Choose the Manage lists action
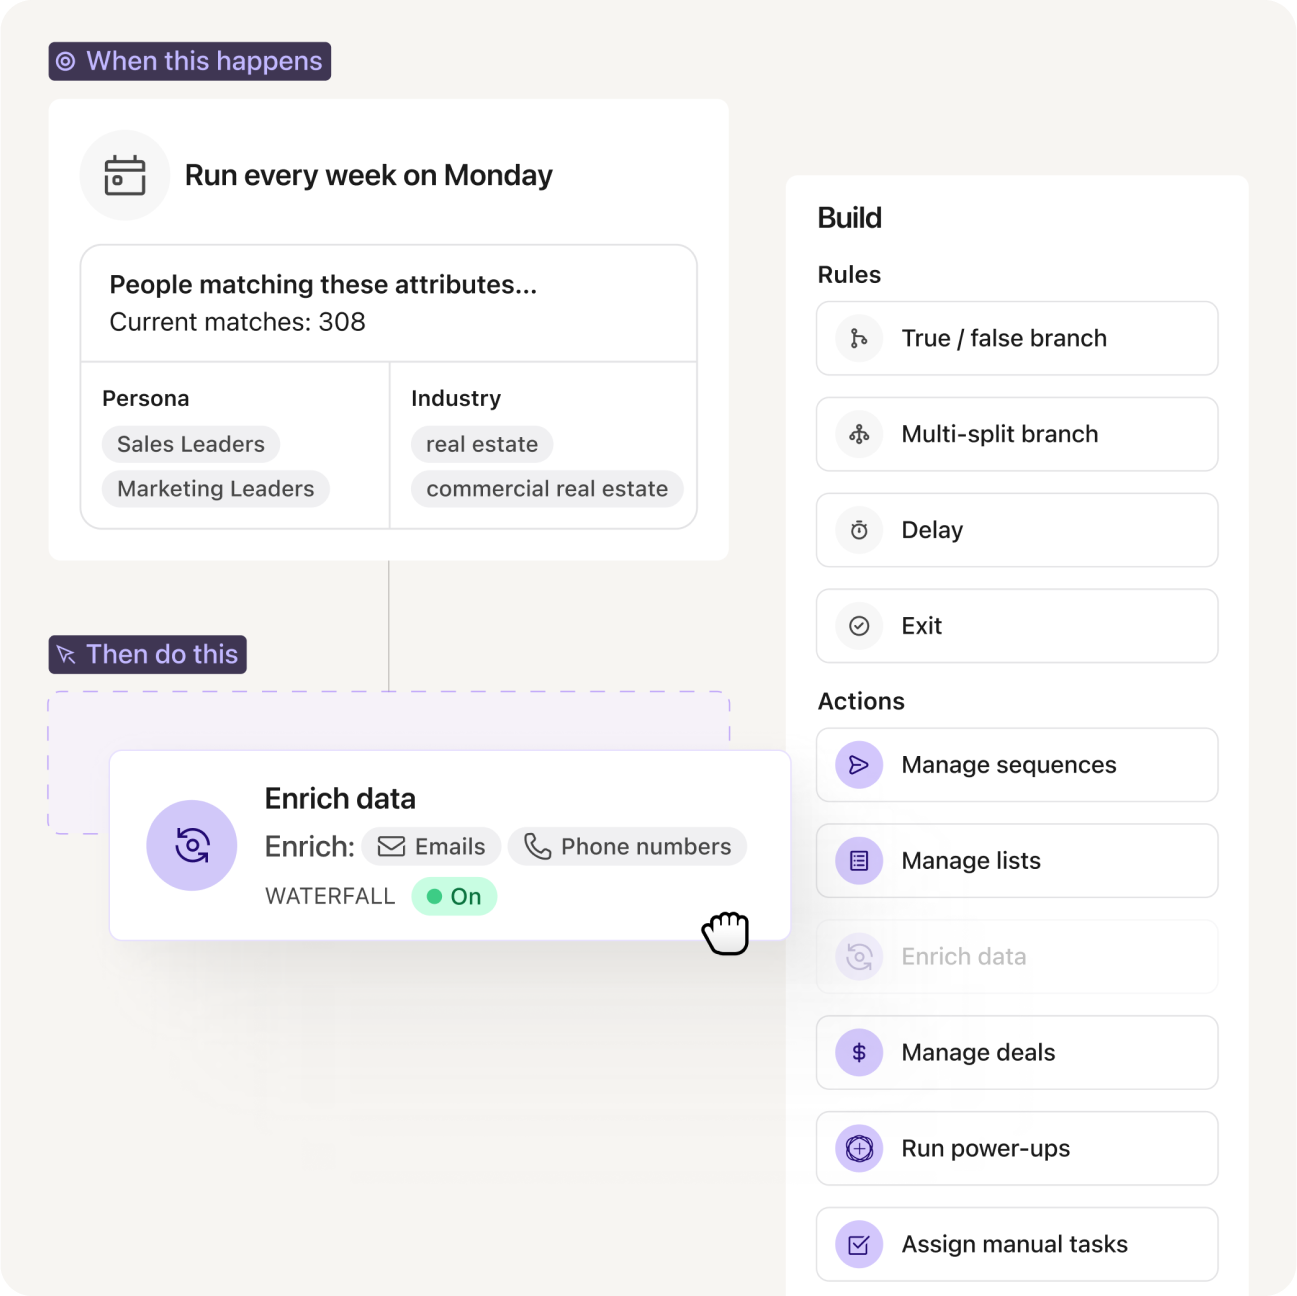 click(x=1017, y=861)
